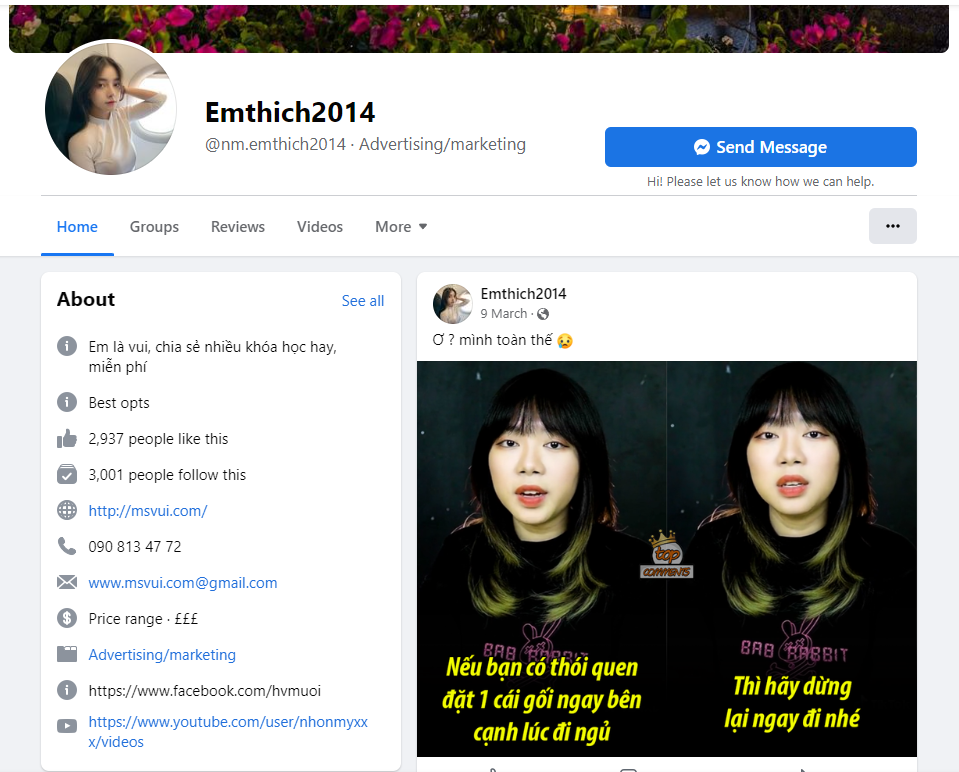Click the YouTube play icon in About
This screenshot has height=772, width=959.
click(67, 726)
